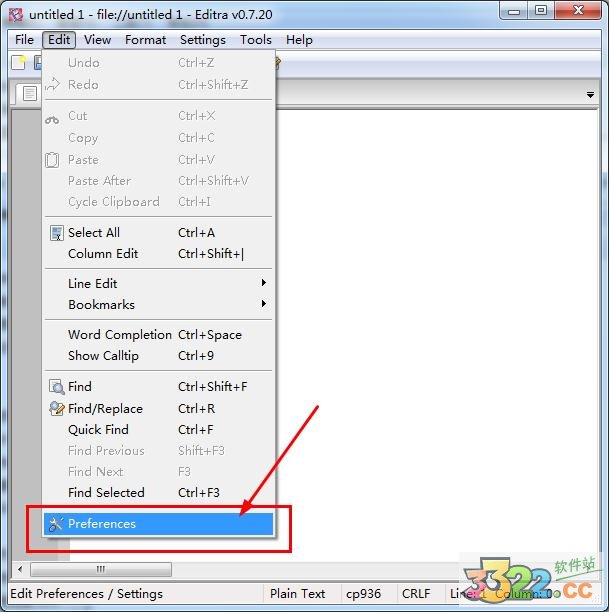This screenshot has height=612, width=609.
Task: Click the greyed Paste entry
Action: [x=158, y=160]
